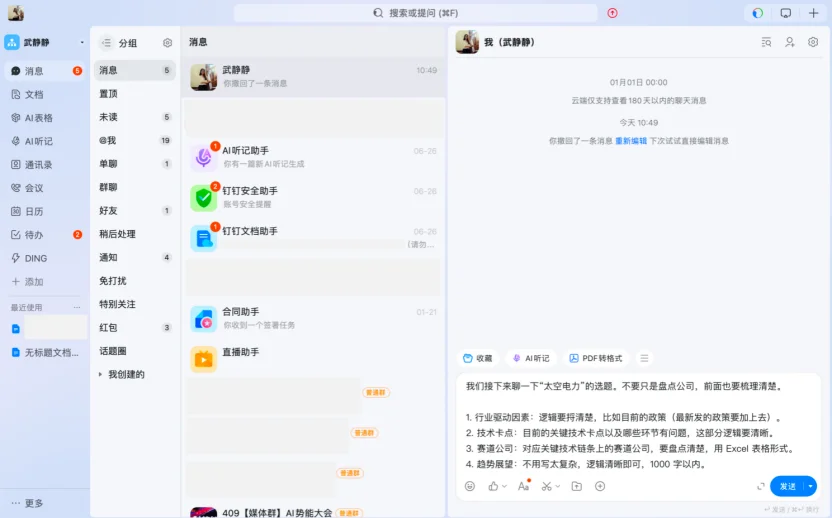Click the AI听记 quick action button
Screen dimensions: 832x518
coord(531,358)
